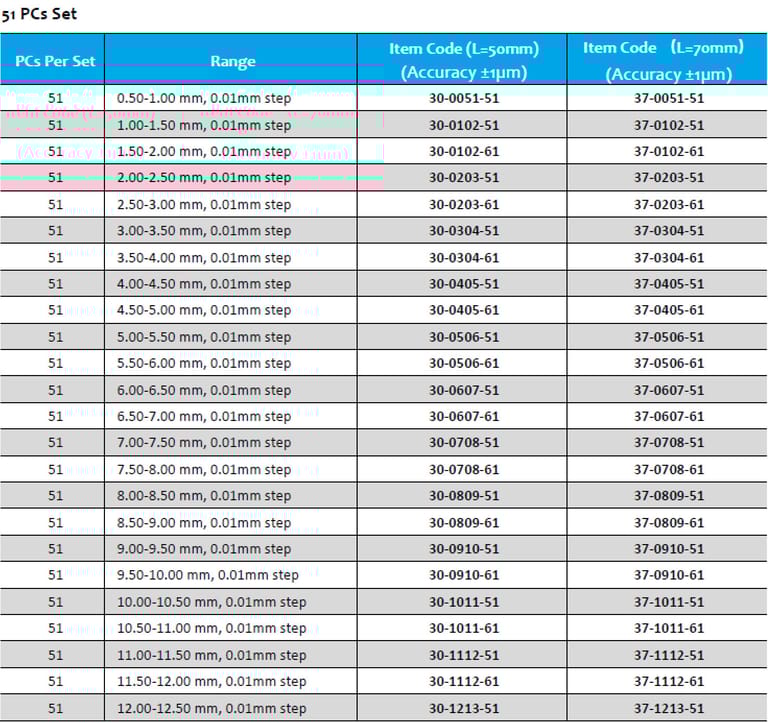768x723 pixels.
Task: Select the 10.00-10.50 mm range cell
Action: [x=211, y=602]
